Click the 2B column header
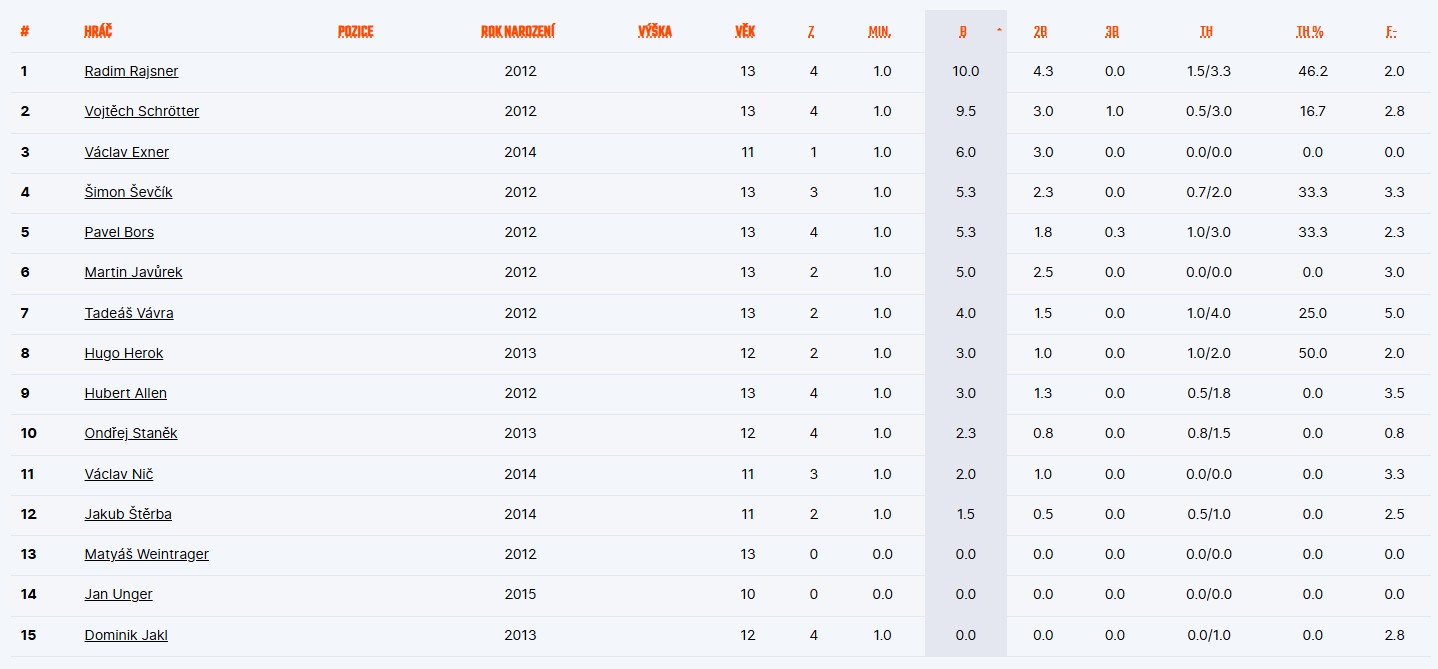The width and height of the screenshot is (1438, 669). point(1041,32)
